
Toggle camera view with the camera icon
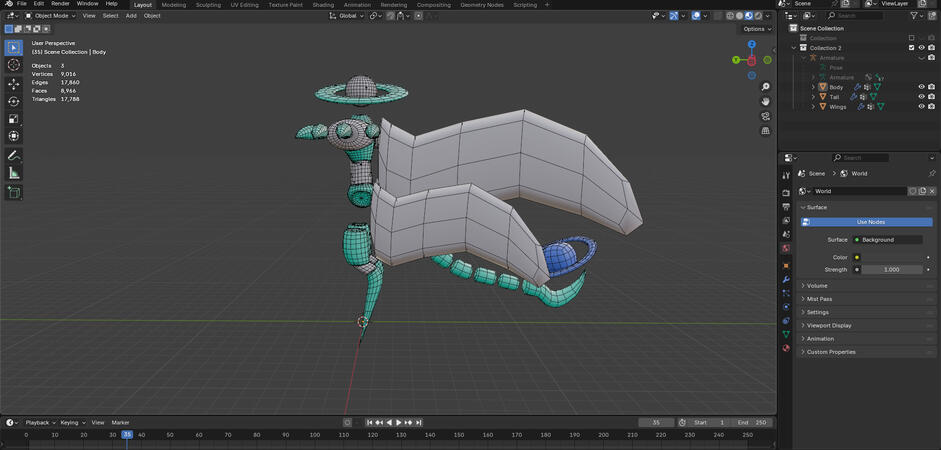click(766, 116)
